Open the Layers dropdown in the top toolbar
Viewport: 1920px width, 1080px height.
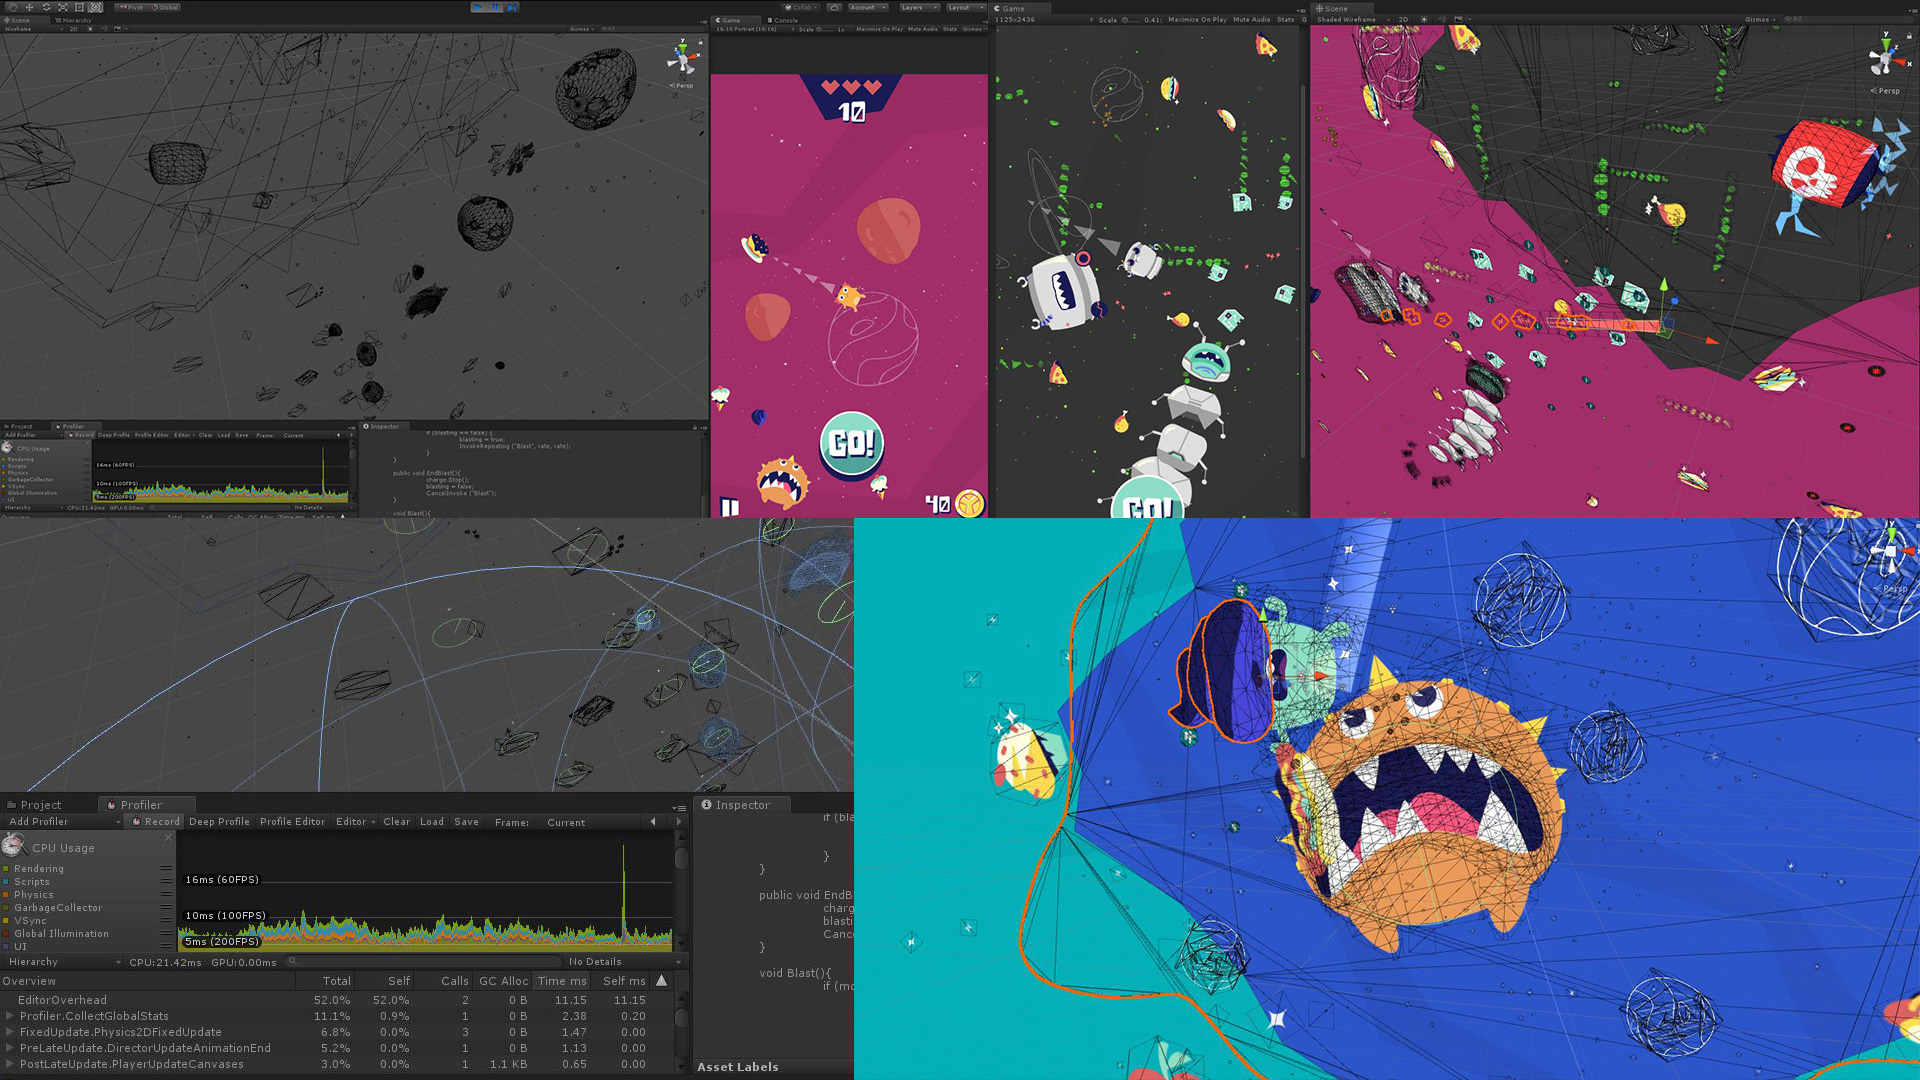(919, 7)
